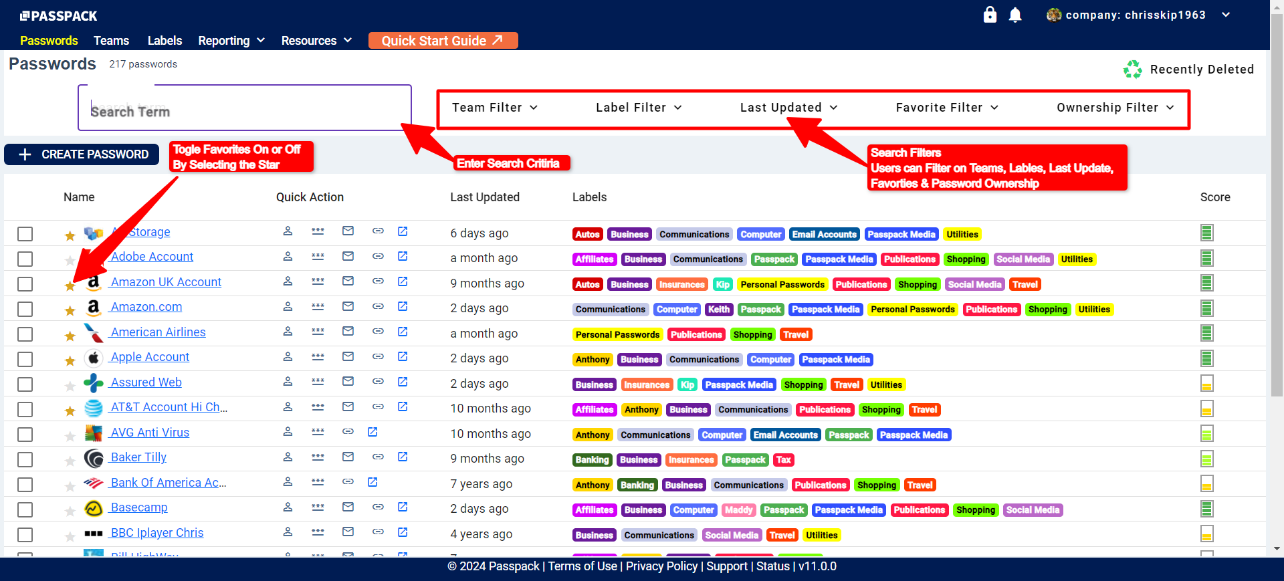This screenshot has width=1284, height=581.
Task: Check the Apple Account row checkbox
Action: point(25,359)
